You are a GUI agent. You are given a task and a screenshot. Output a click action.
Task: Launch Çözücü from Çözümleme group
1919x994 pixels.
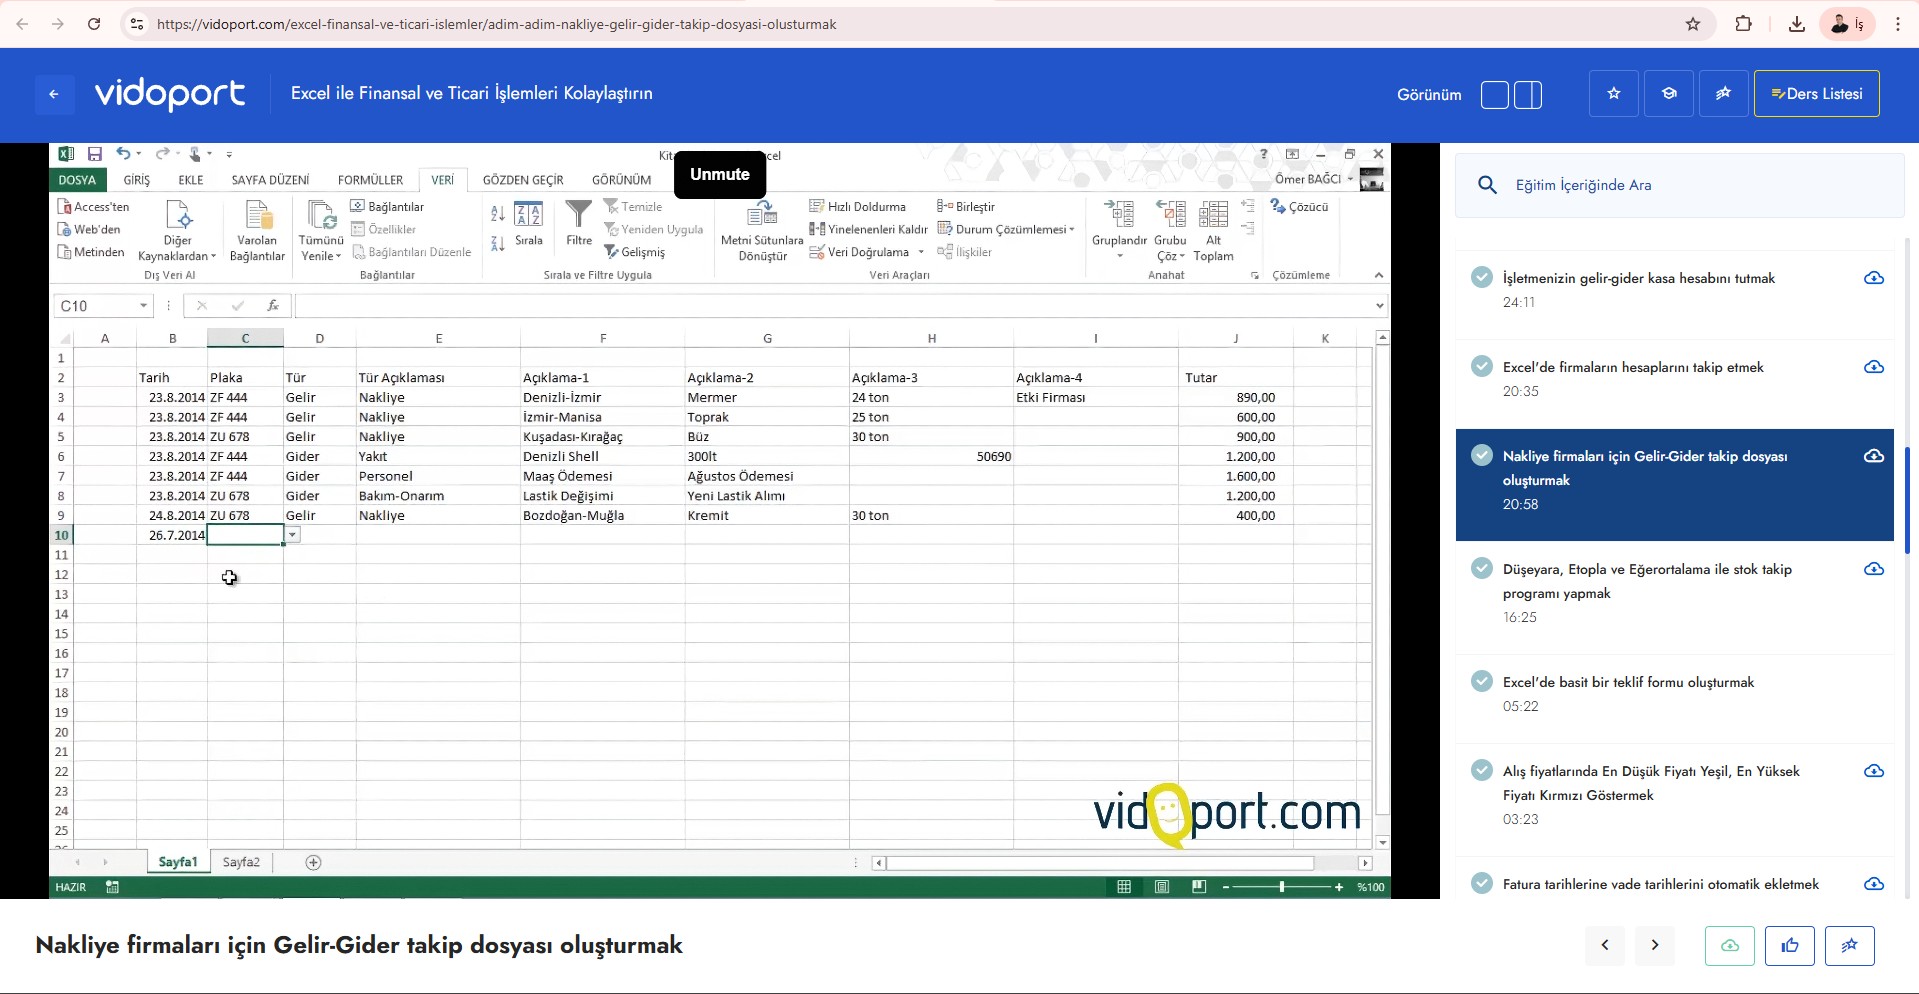coord(1299,207)
